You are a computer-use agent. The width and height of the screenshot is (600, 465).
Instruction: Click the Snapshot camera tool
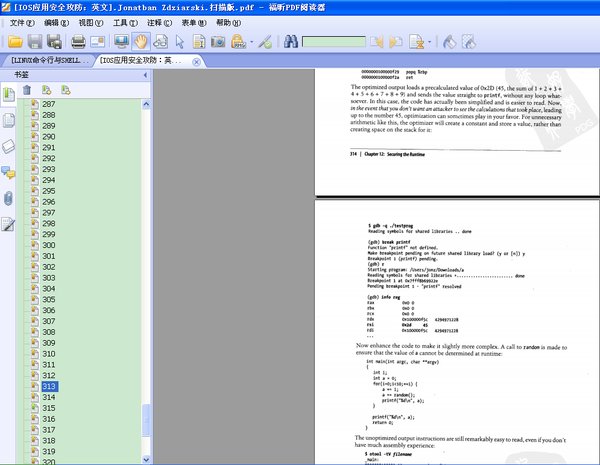tap(217, 42)
